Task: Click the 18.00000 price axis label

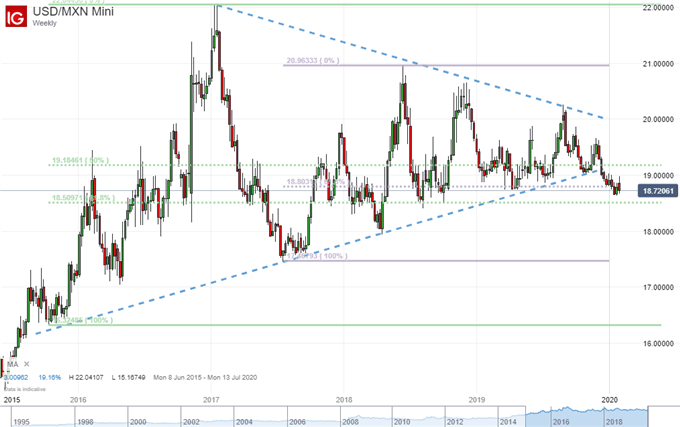Action: 657,231
